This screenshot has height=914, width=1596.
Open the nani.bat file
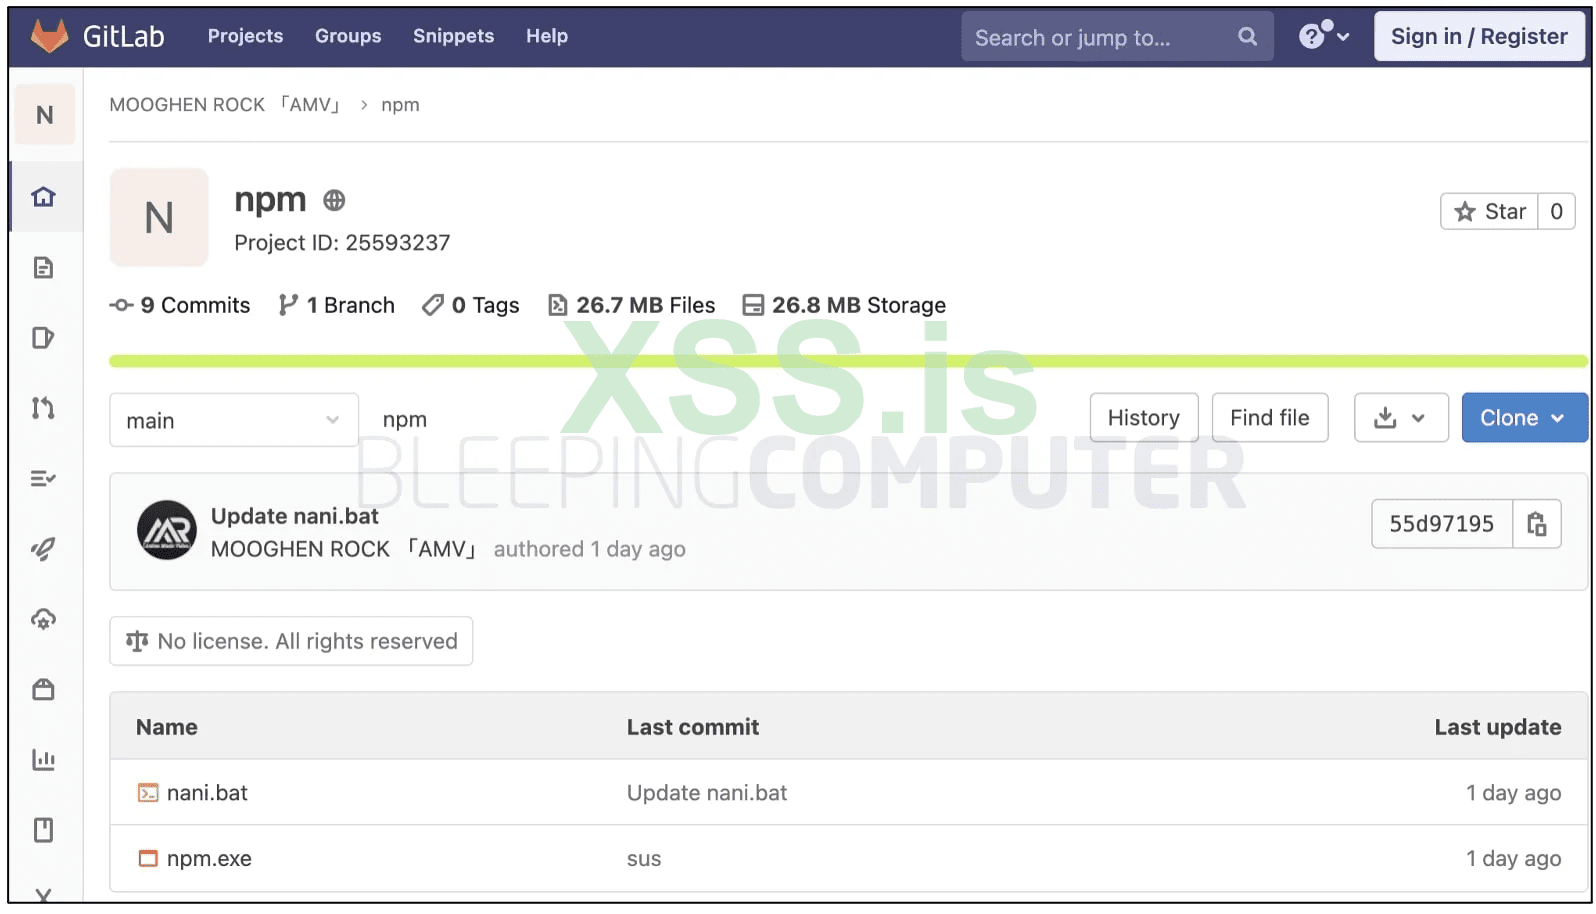pyautogui.click(x=207, y=793)
